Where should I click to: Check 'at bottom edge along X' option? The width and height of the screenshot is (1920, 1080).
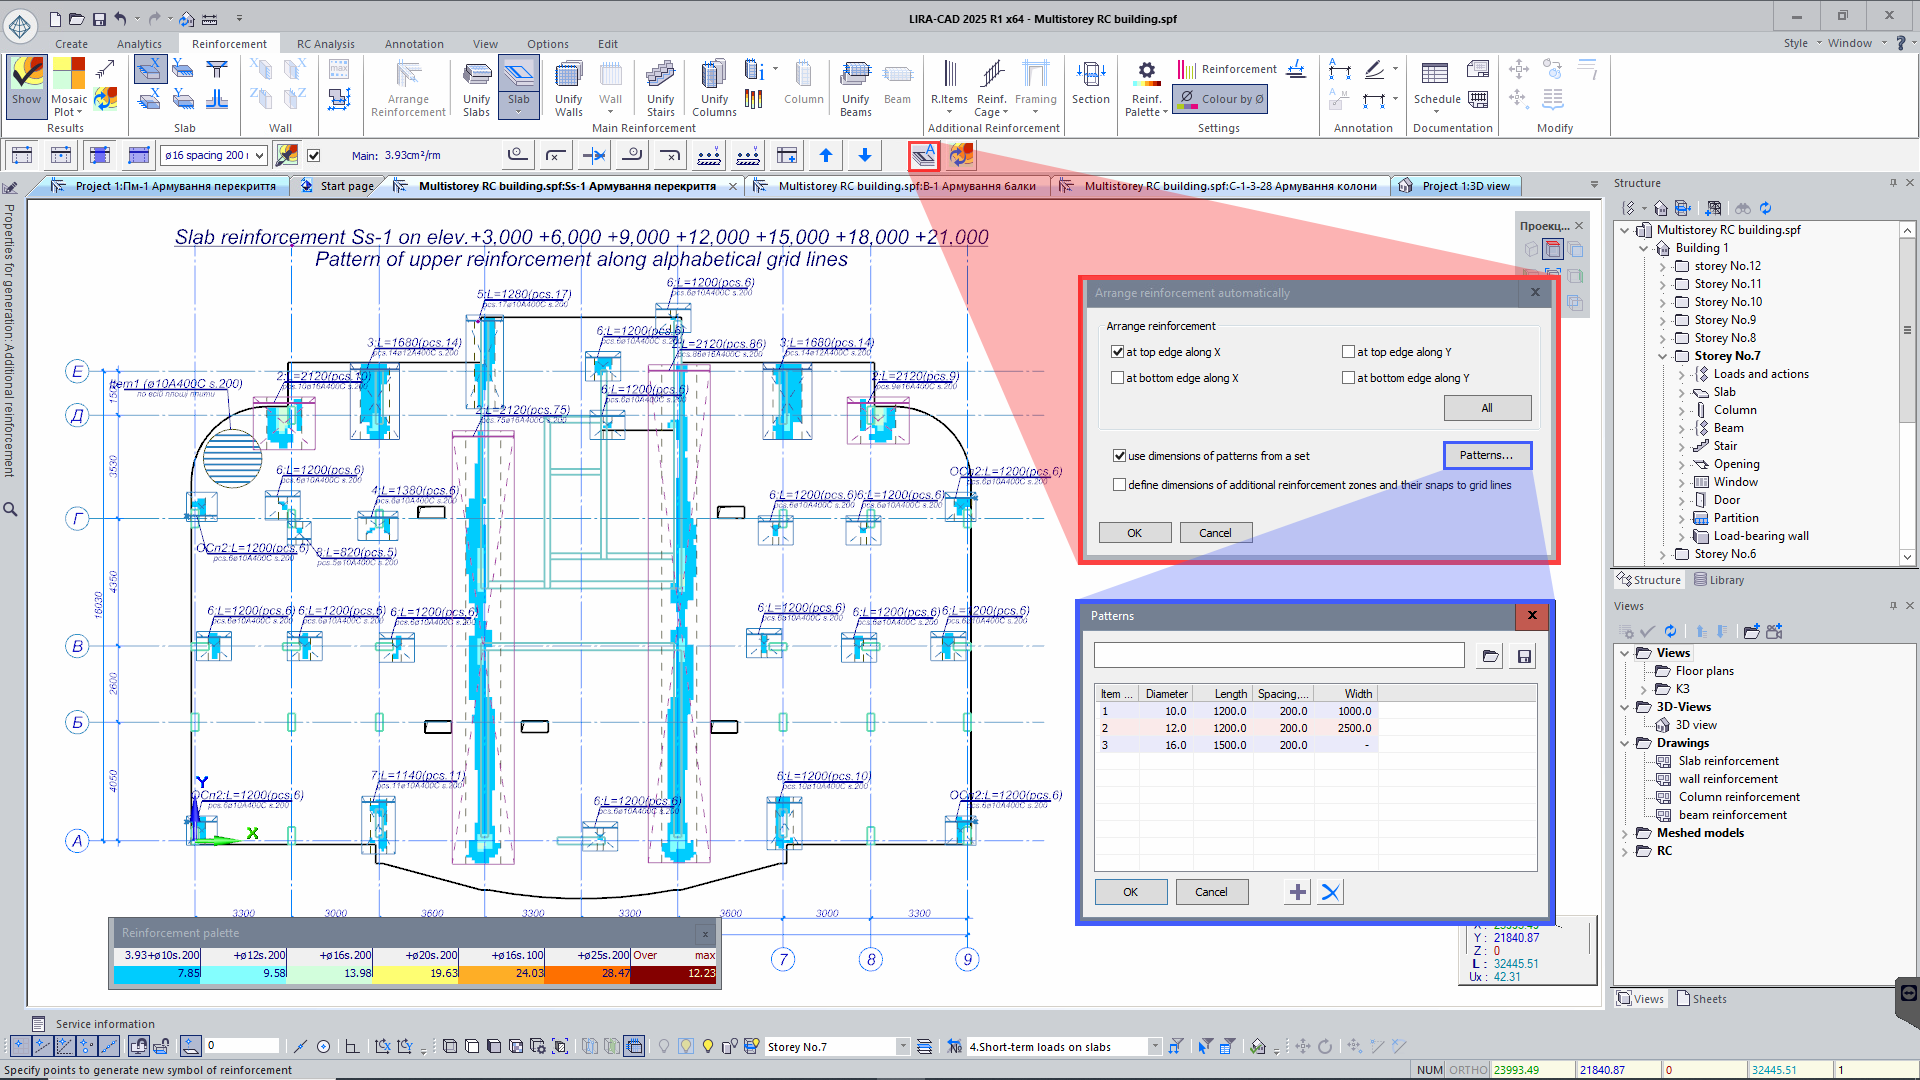pos(1117,378)
